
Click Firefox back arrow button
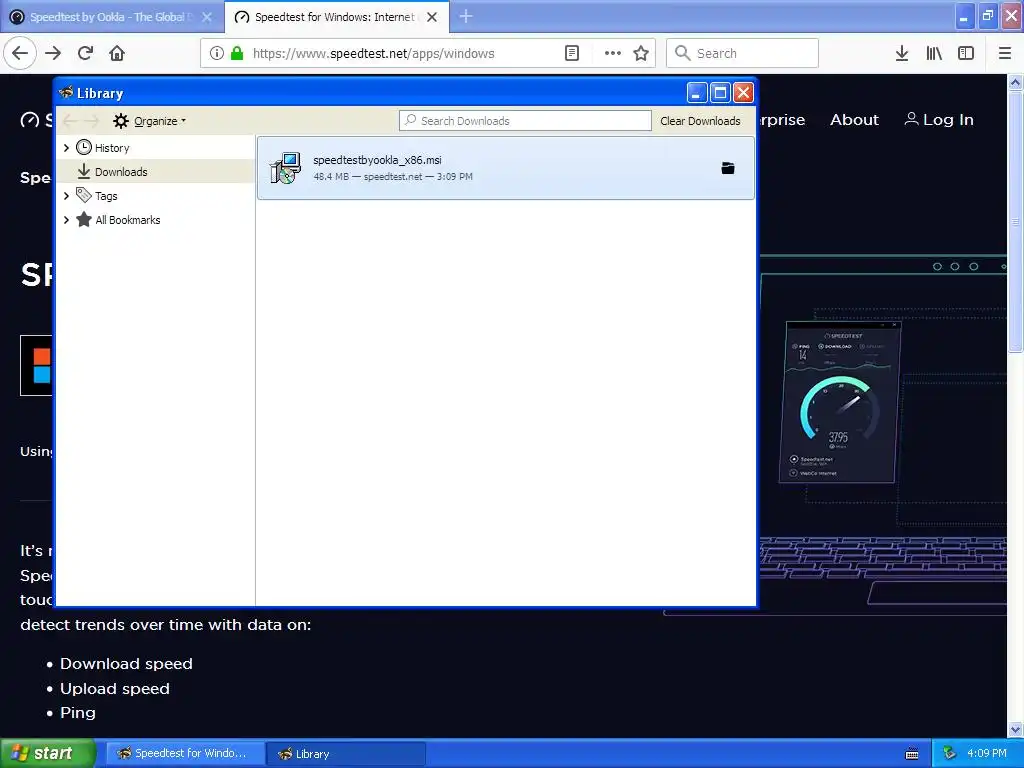click(20, 53)
